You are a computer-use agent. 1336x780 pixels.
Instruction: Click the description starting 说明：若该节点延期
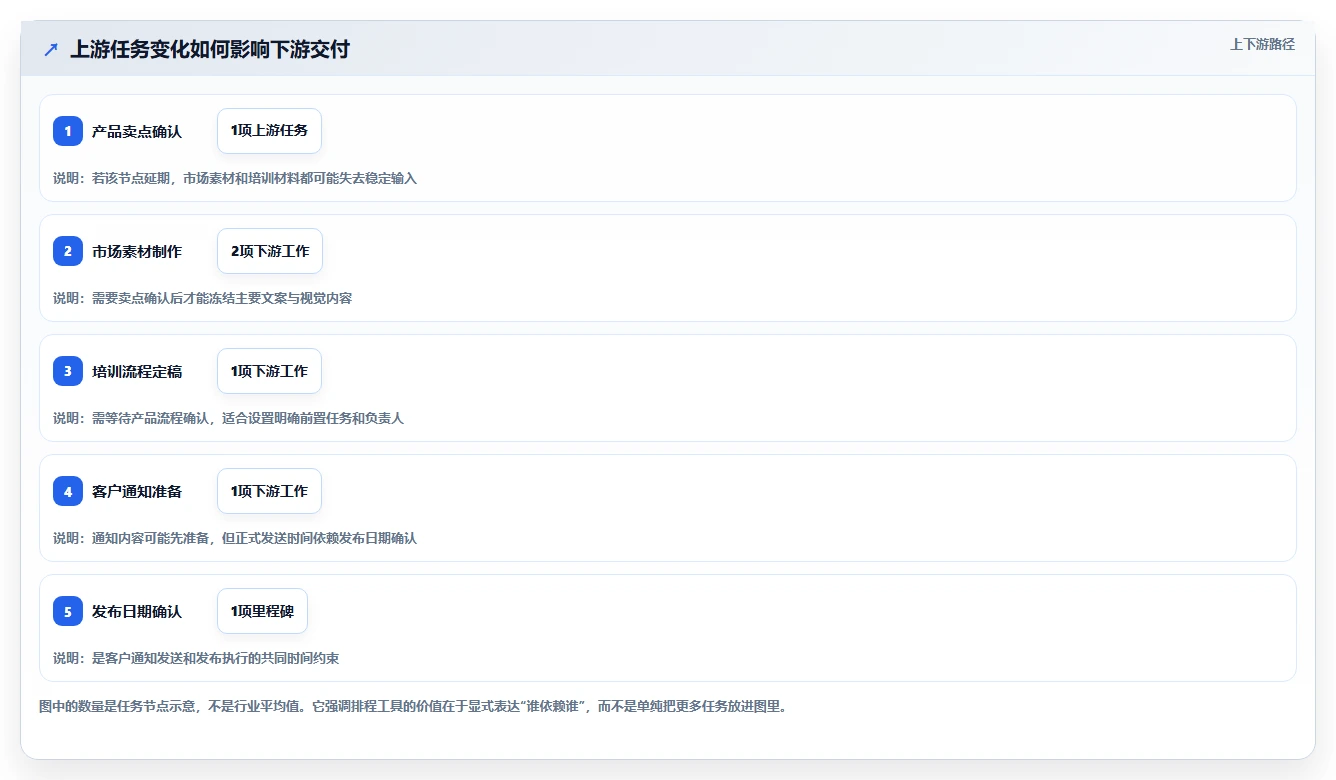tap(235, 178)
